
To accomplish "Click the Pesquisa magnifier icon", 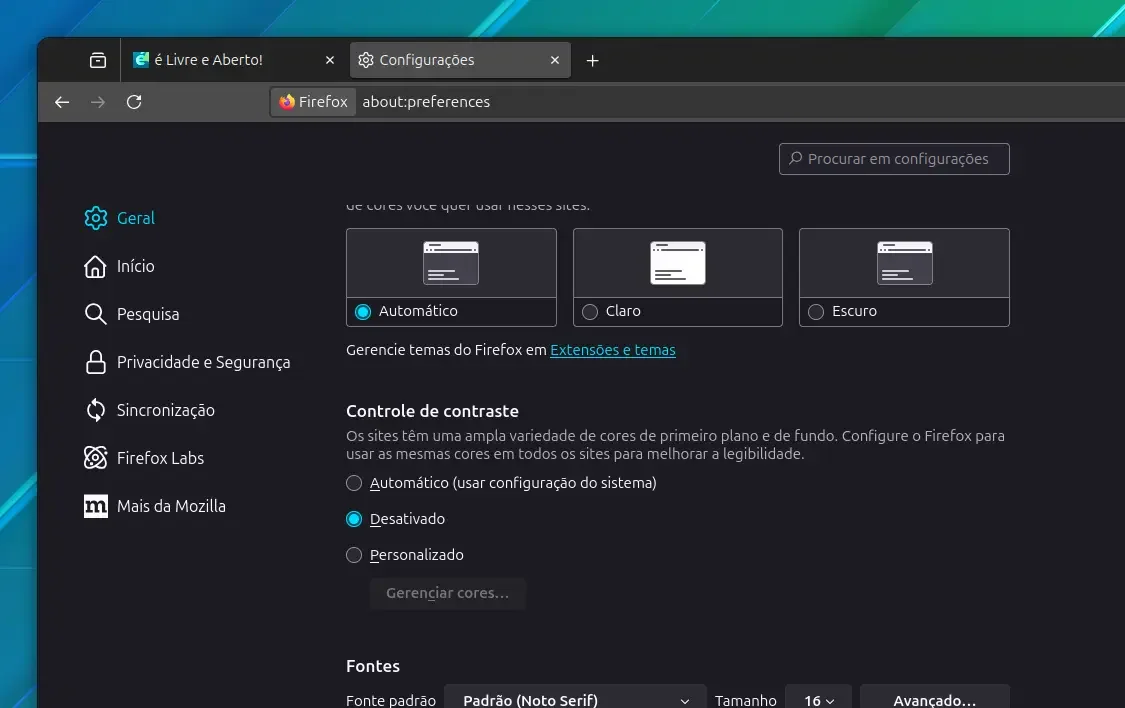I will pyautogui.click(x=95, y=314).
